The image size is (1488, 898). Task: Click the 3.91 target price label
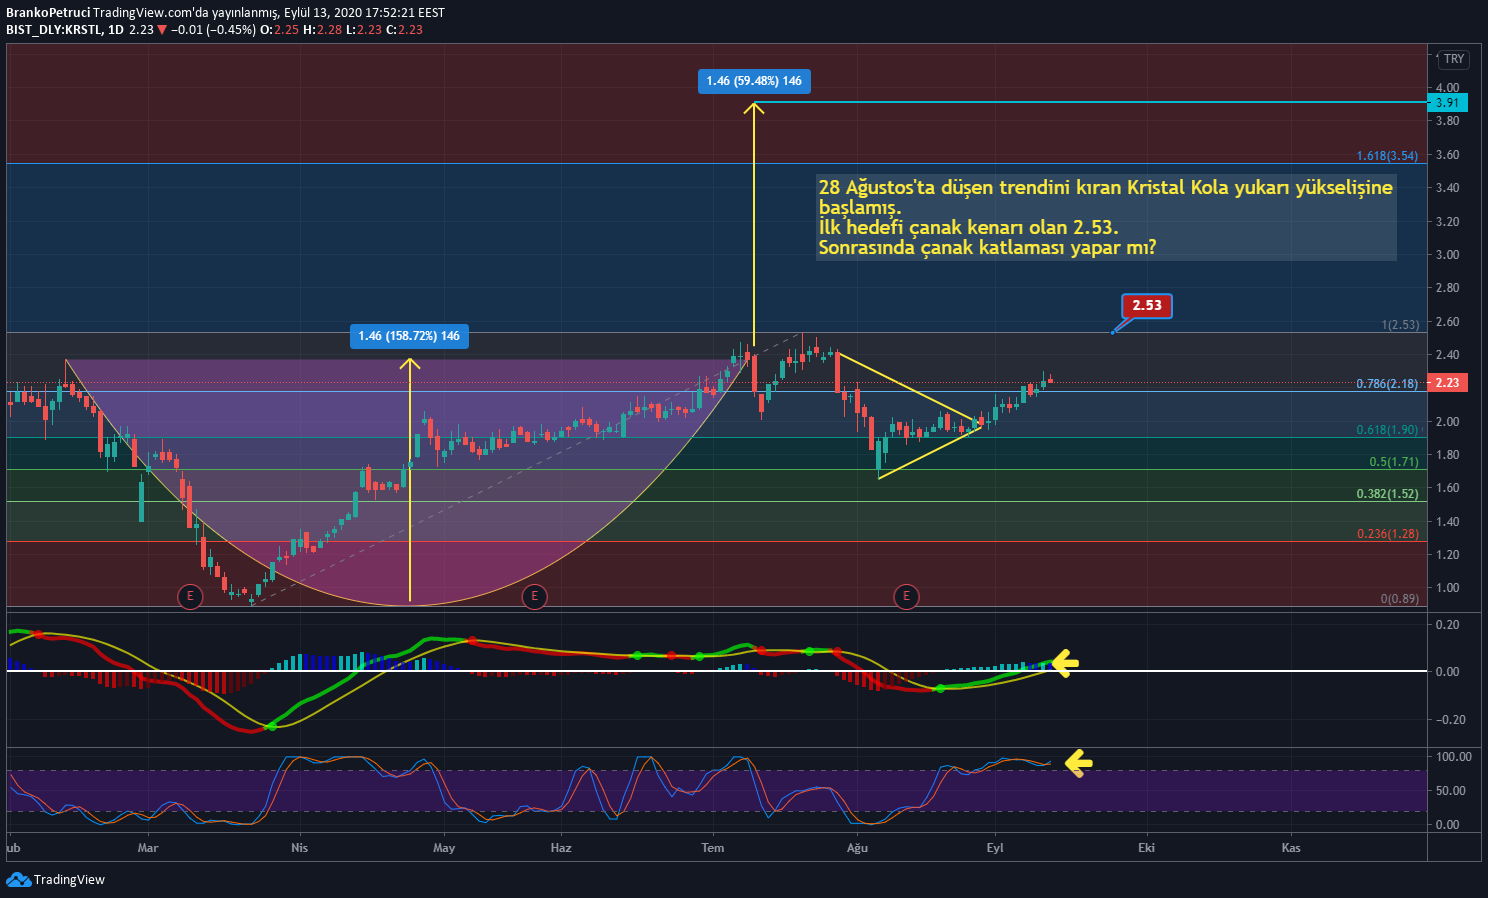pyautogui.click(x=1447, y=102)
